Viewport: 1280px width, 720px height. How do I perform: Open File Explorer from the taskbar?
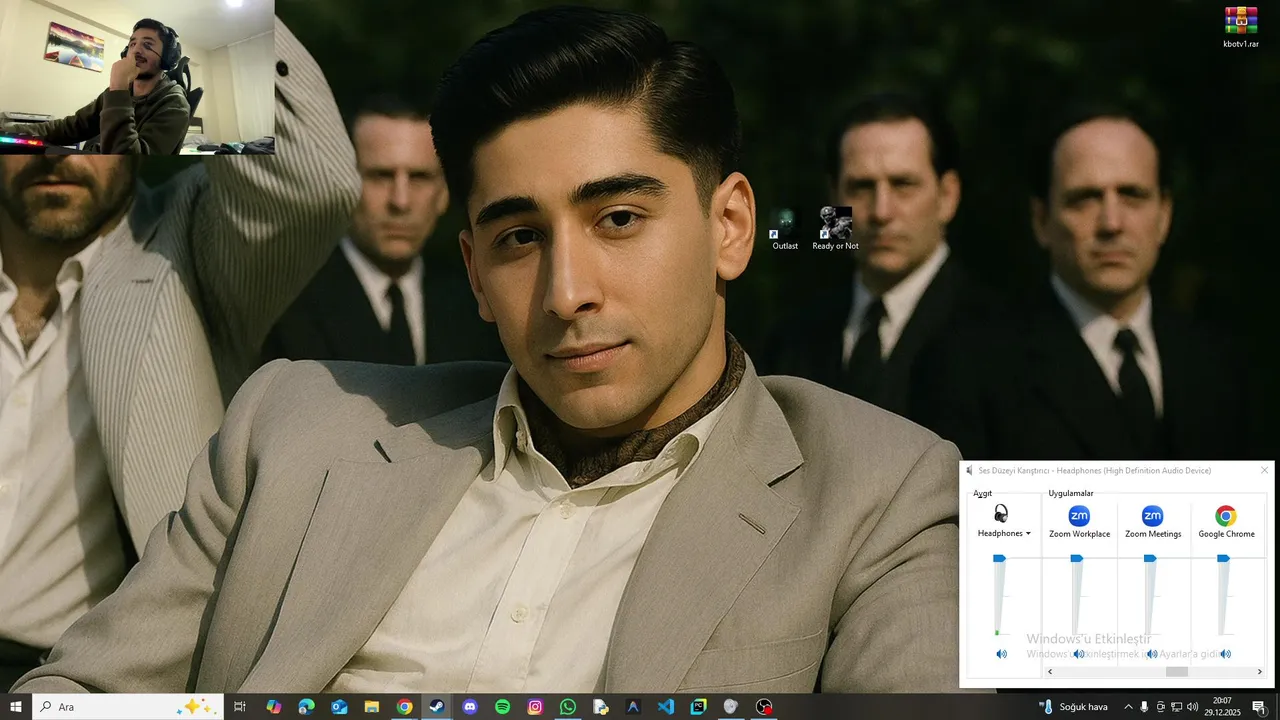pos(372,707)
